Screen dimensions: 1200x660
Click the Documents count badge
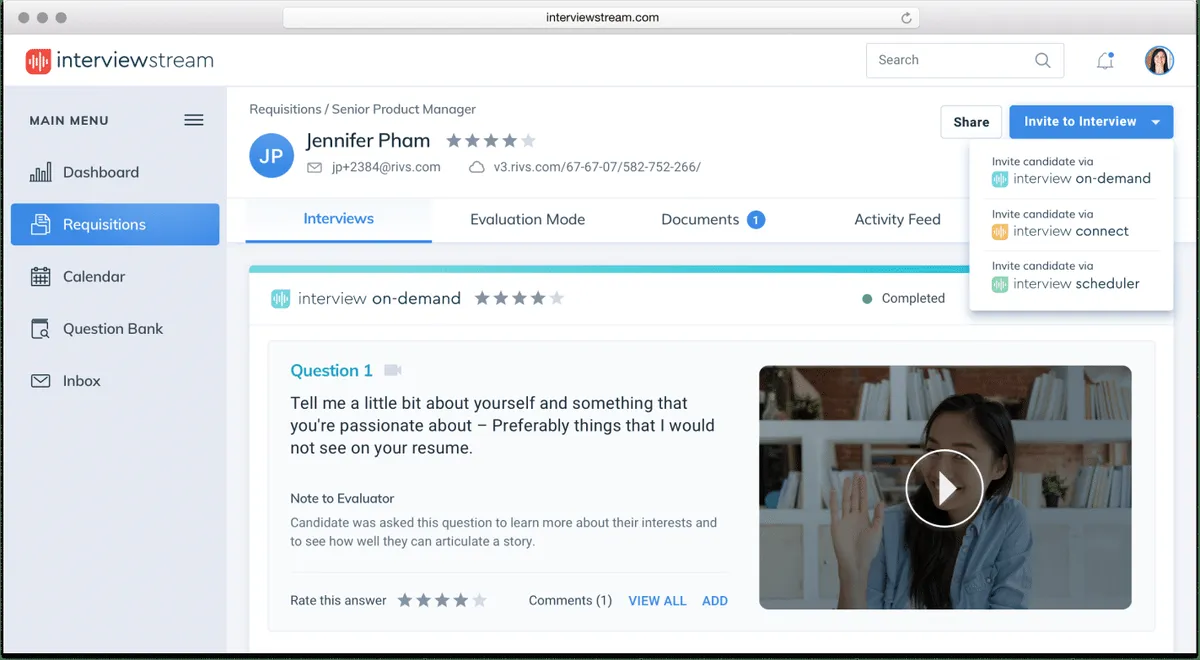coord(756,219)
